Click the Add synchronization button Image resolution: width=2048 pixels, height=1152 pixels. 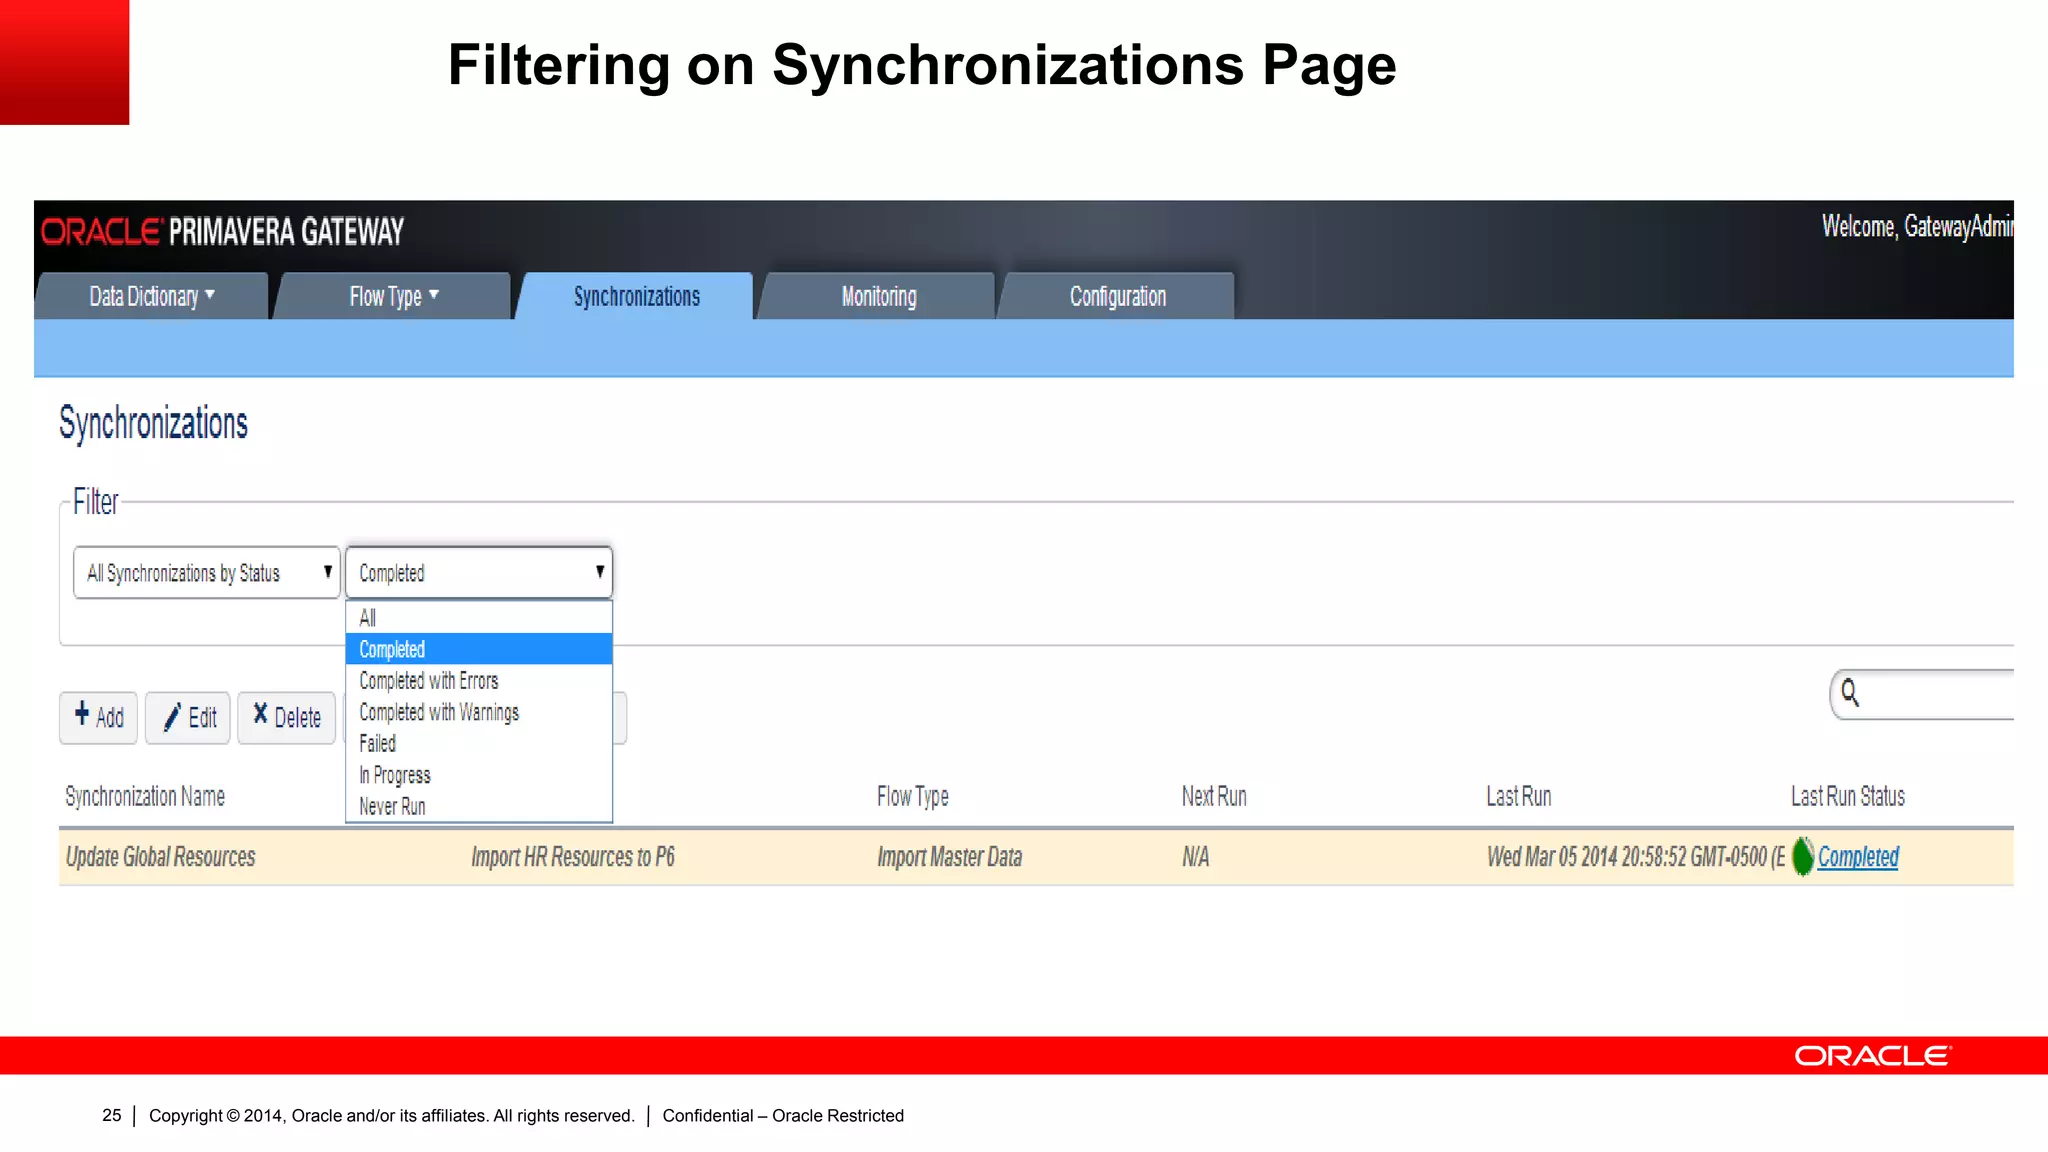click(98, 717)
